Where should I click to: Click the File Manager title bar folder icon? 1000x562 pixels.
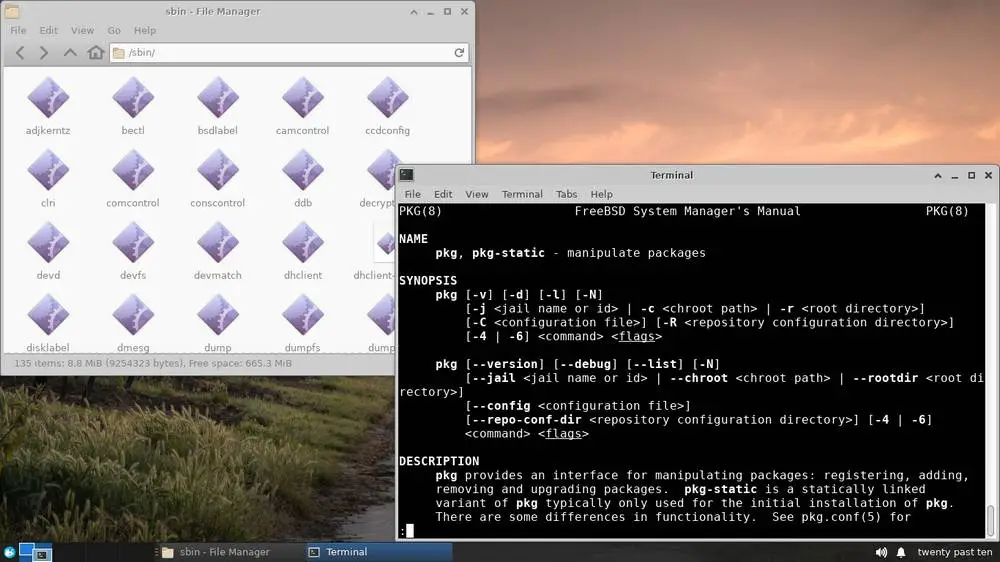(x=11, y=11)
